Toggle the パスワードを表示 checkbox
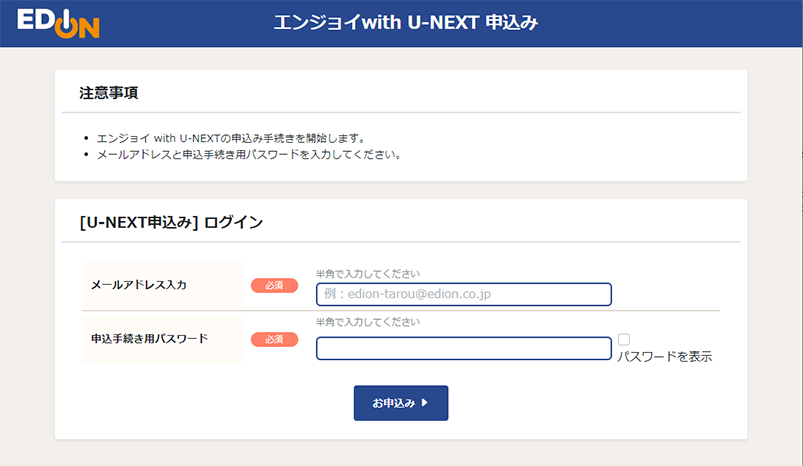This screenshot has width=803, height=466. click(623, 340)
